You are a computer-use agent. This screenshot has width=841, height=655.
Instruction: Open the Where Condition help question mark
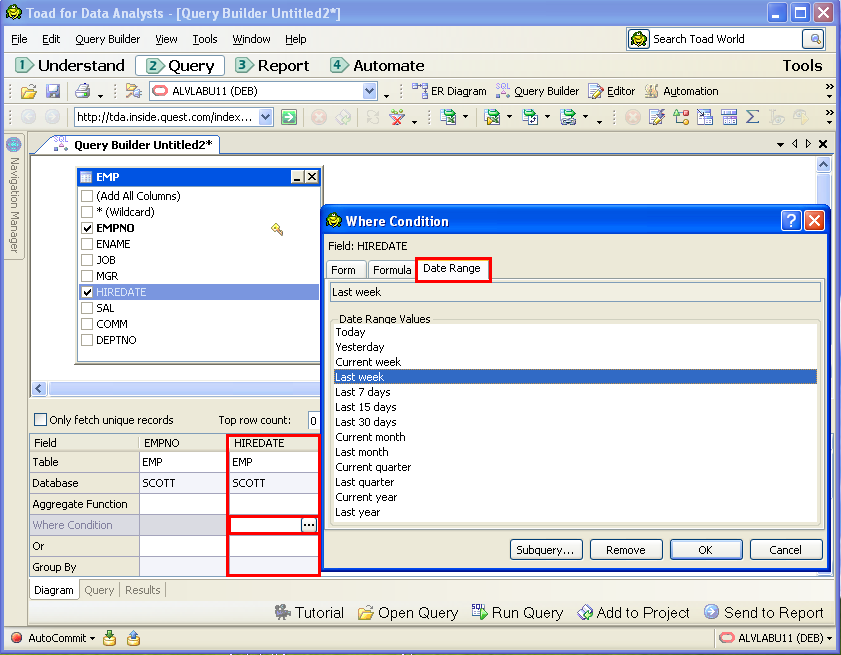(791, 220)
